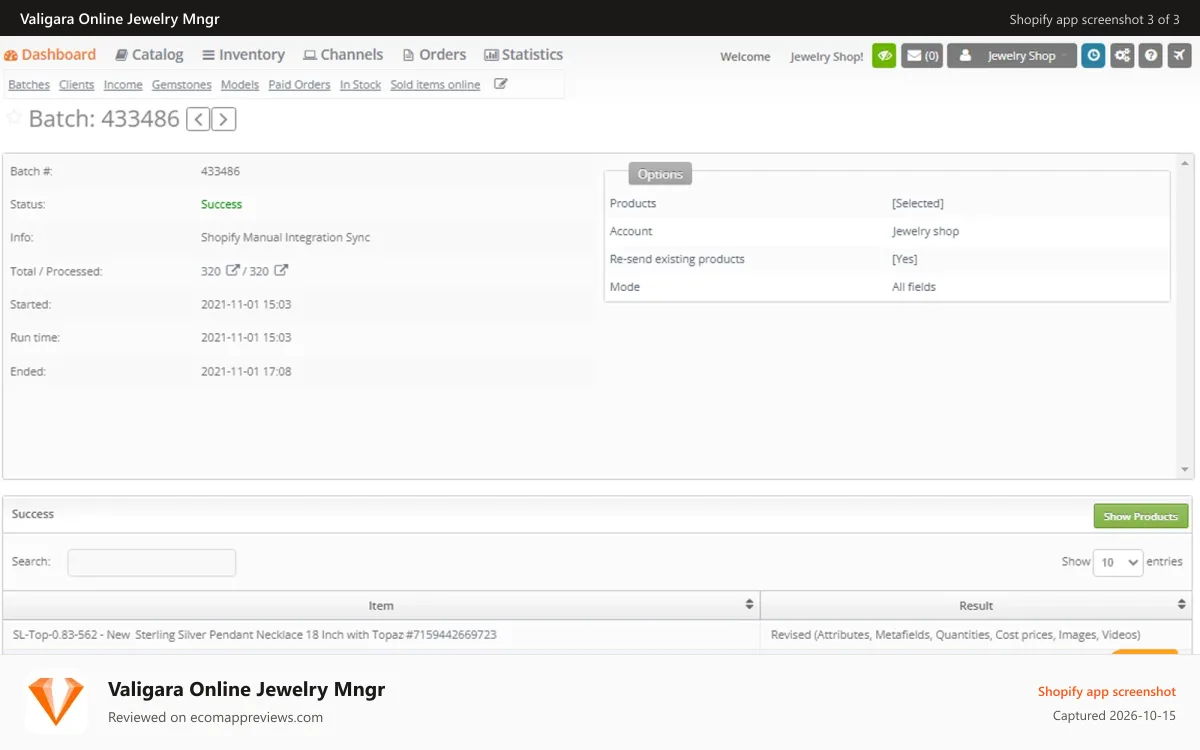Screen dimensions: 1200x750
Task: Follow the Sold items online link
Action: pos(435,85)
